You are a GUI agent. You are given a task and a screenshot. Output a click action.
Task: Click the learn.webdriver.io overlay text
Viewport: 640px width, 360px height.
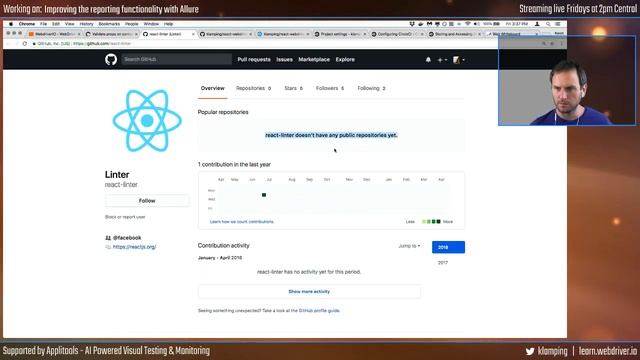(x=608, y=351)
